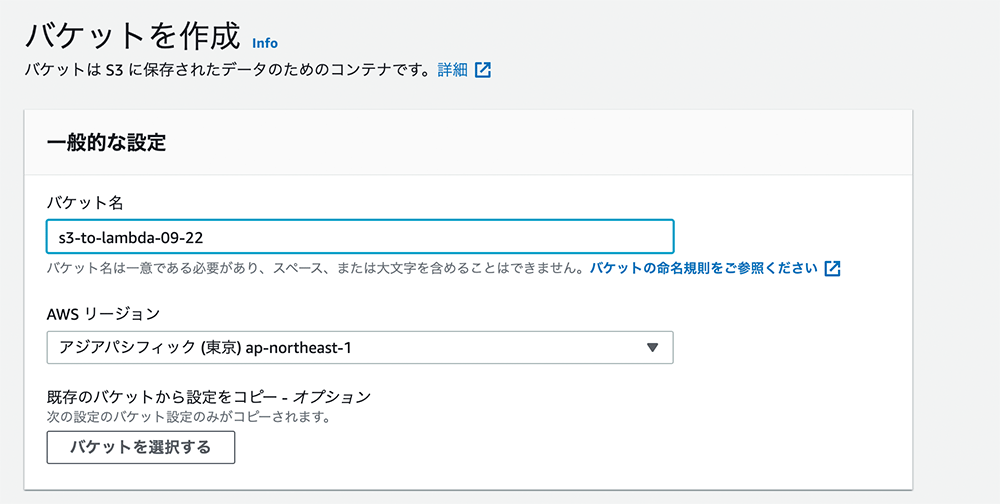Click the 既存のバケットから設定をコピー heading
This screenshot has width=1000, height=504.
pos(165,397)
